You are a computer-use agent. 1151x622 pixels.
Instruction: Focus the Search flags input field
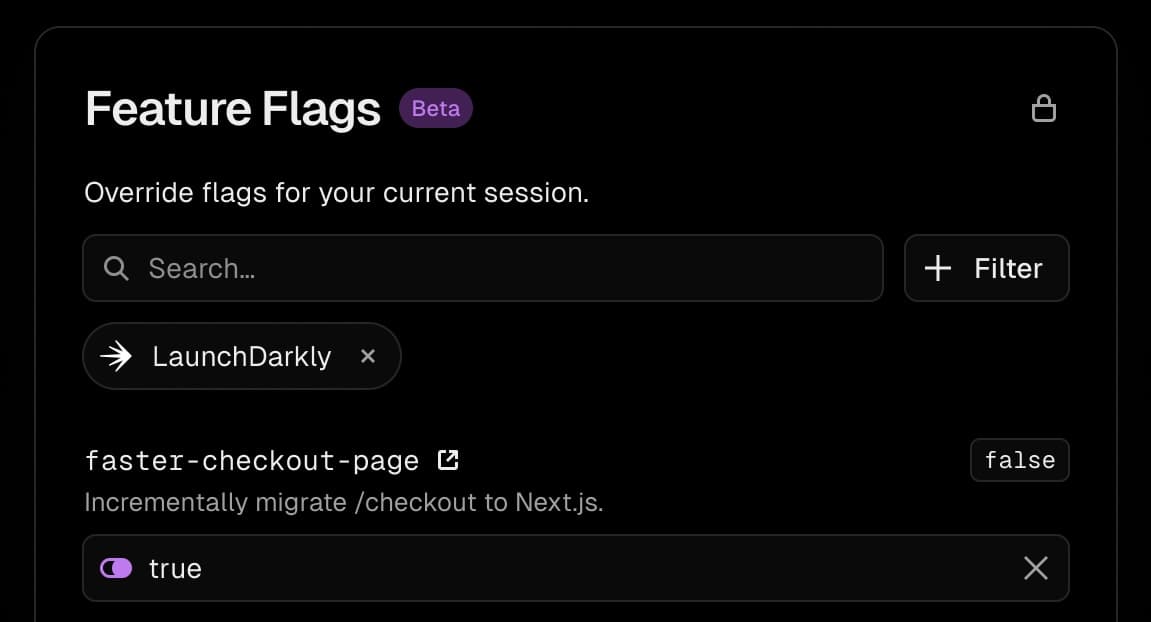(482, 268)
